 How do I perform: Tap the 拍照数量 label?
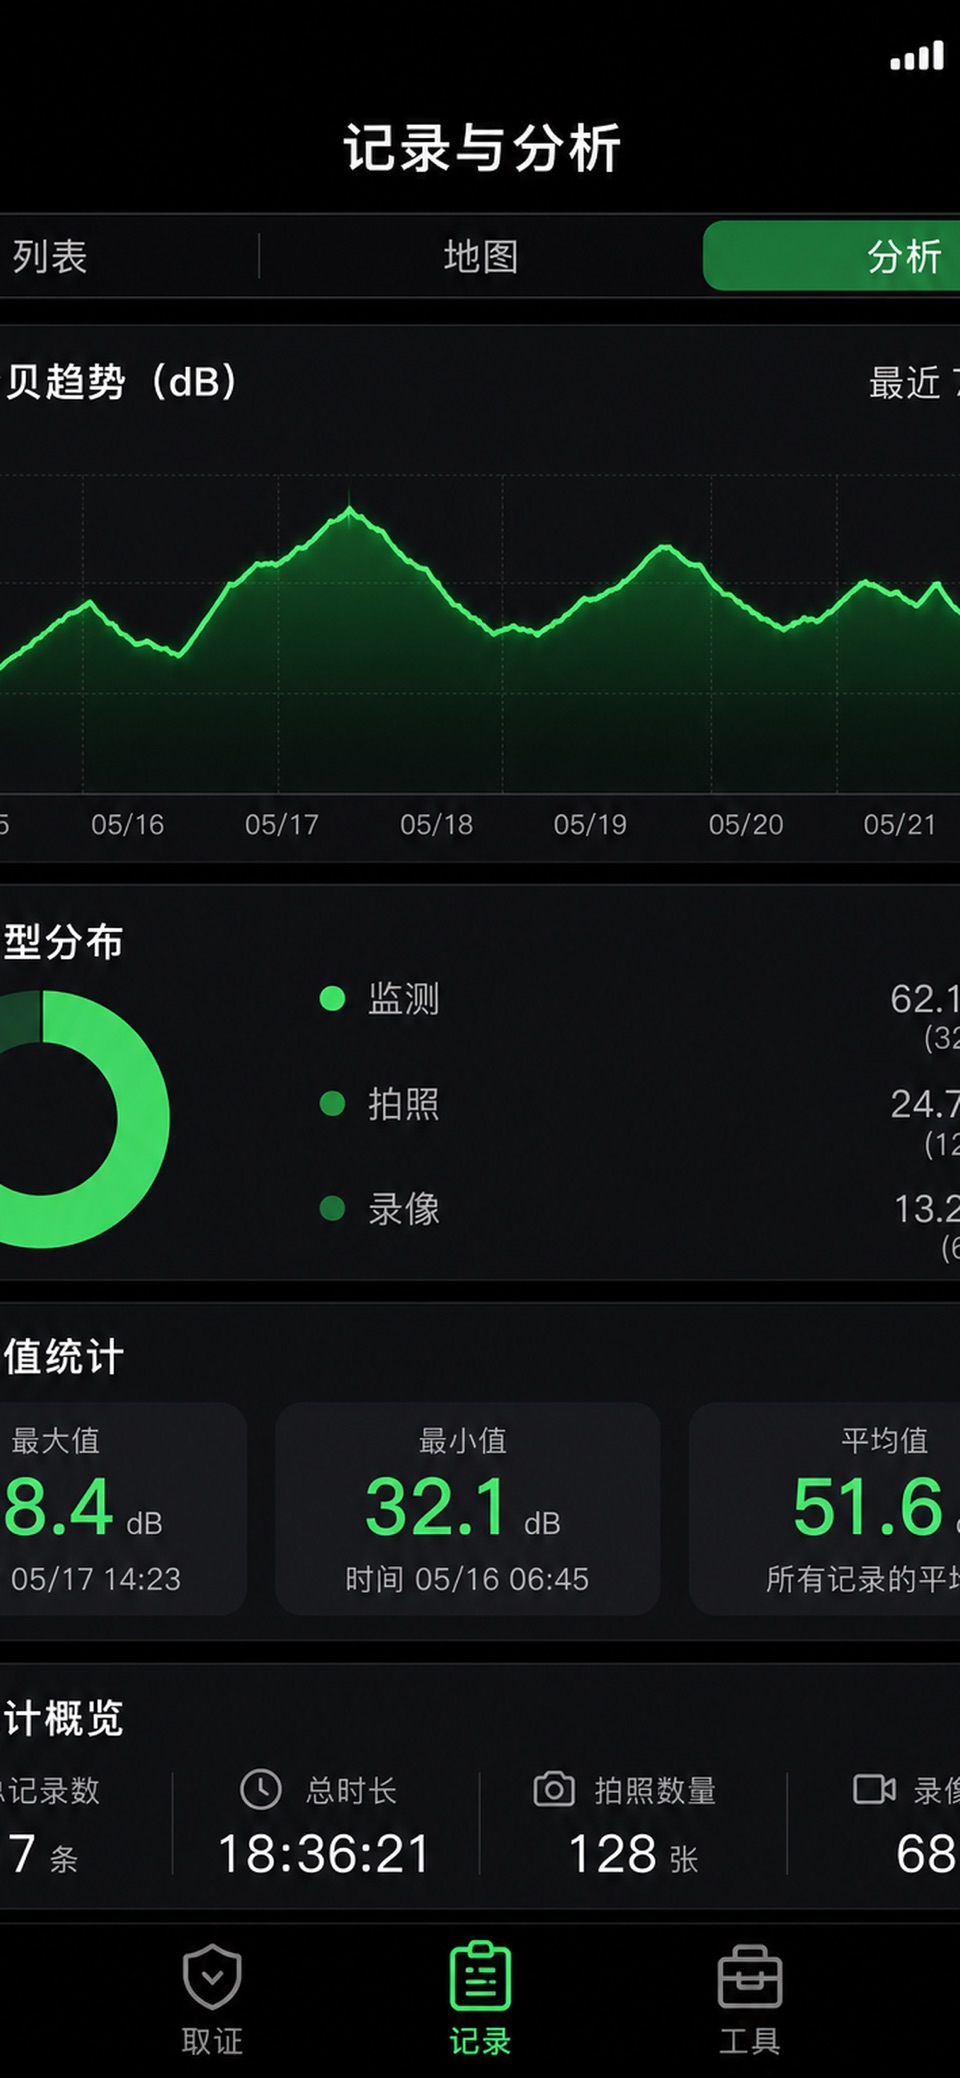(x=655, y=1790)
